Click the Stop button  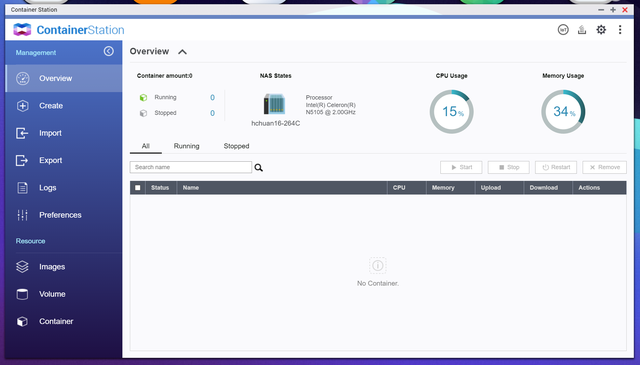coord(509,167)
